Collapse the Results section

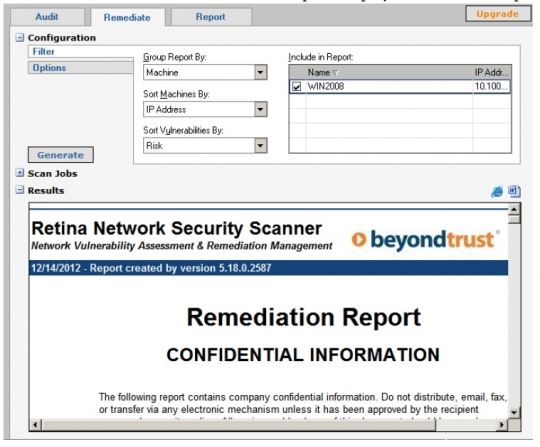click(20, 190)
